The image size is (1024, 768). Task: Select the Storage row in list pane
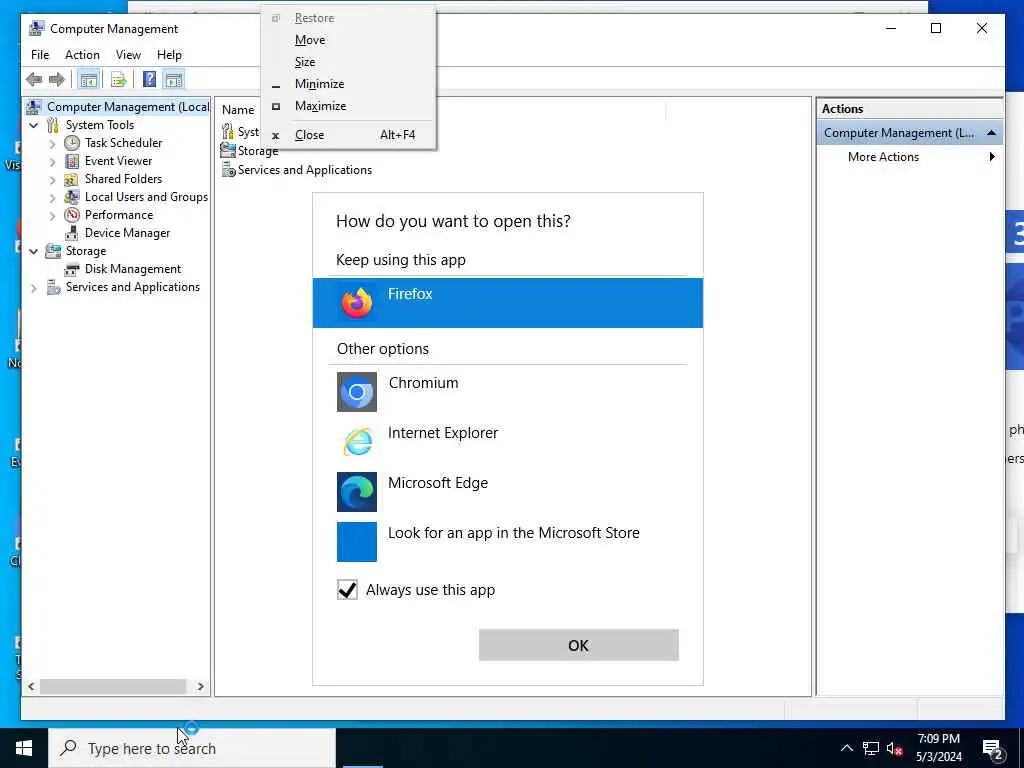[x=249, y=151]
